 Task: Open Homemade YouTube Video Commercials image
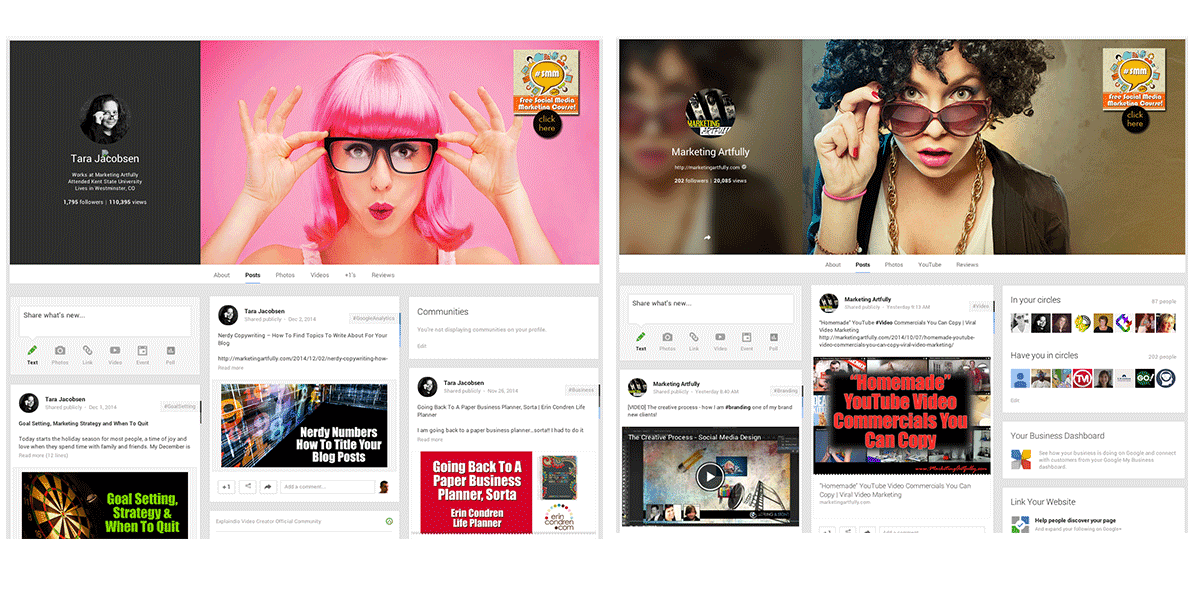coord(902,416)
